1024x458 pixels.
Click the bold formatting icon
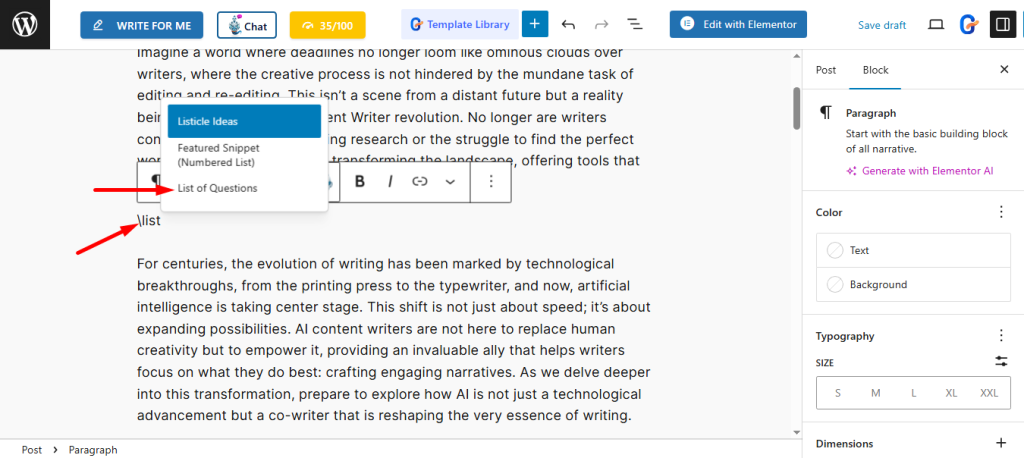click(x=359, y=181)
